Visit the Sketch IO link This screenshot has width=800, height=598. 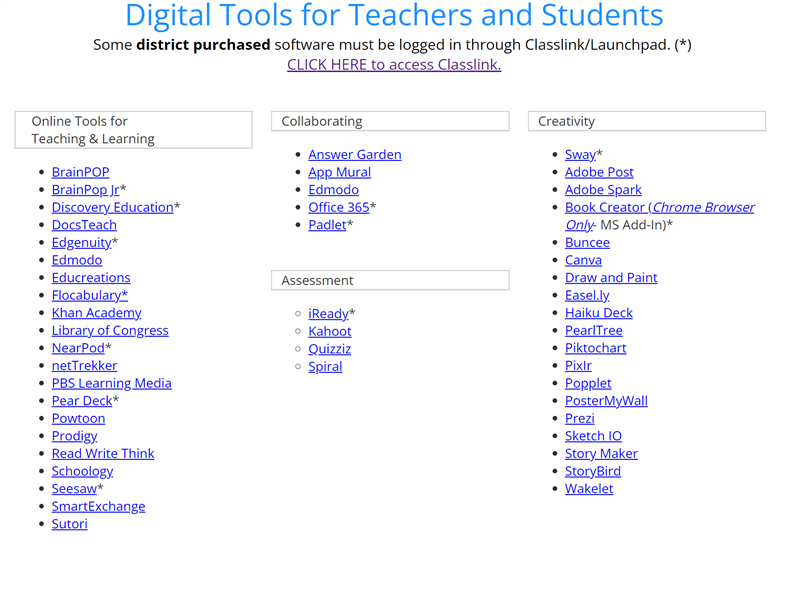[x=593, y=436]
